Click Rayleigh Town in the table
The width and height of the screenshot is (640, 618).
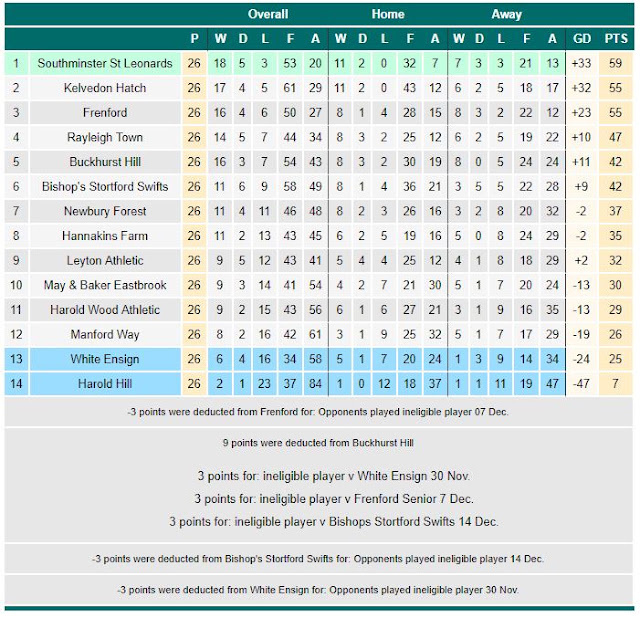(105, 137)
